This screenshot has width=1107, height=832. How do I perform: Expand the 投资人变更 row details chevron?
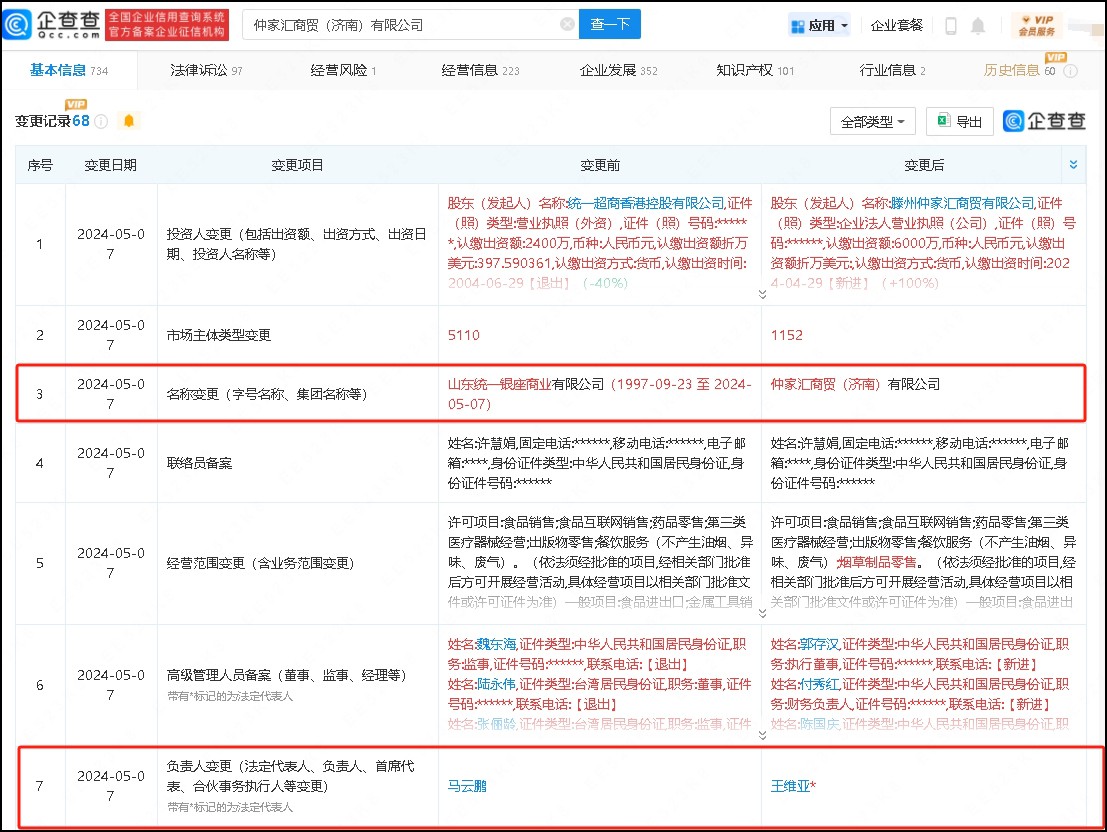762,294
